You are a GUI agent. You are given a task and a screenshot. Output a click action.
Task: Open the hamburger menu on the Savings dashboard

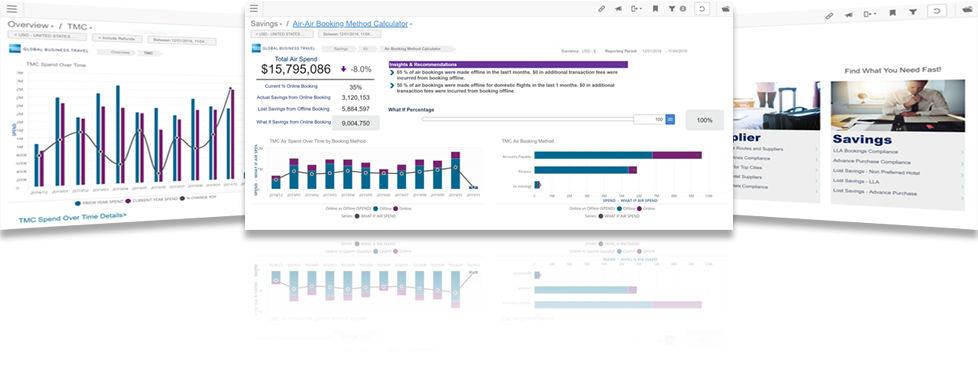253,9
